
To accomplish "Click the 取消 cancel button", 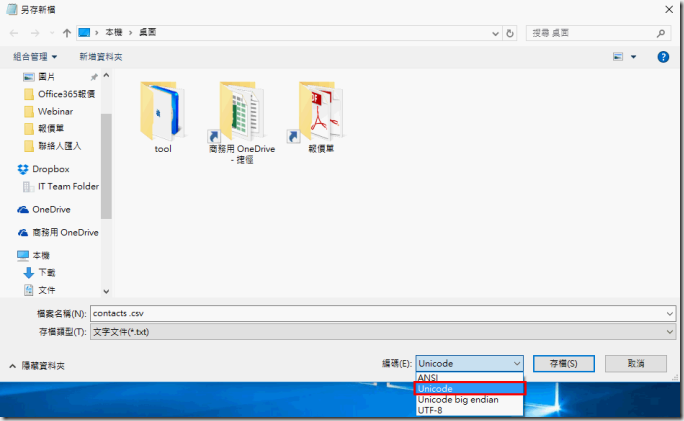I will tap(635, 363).
